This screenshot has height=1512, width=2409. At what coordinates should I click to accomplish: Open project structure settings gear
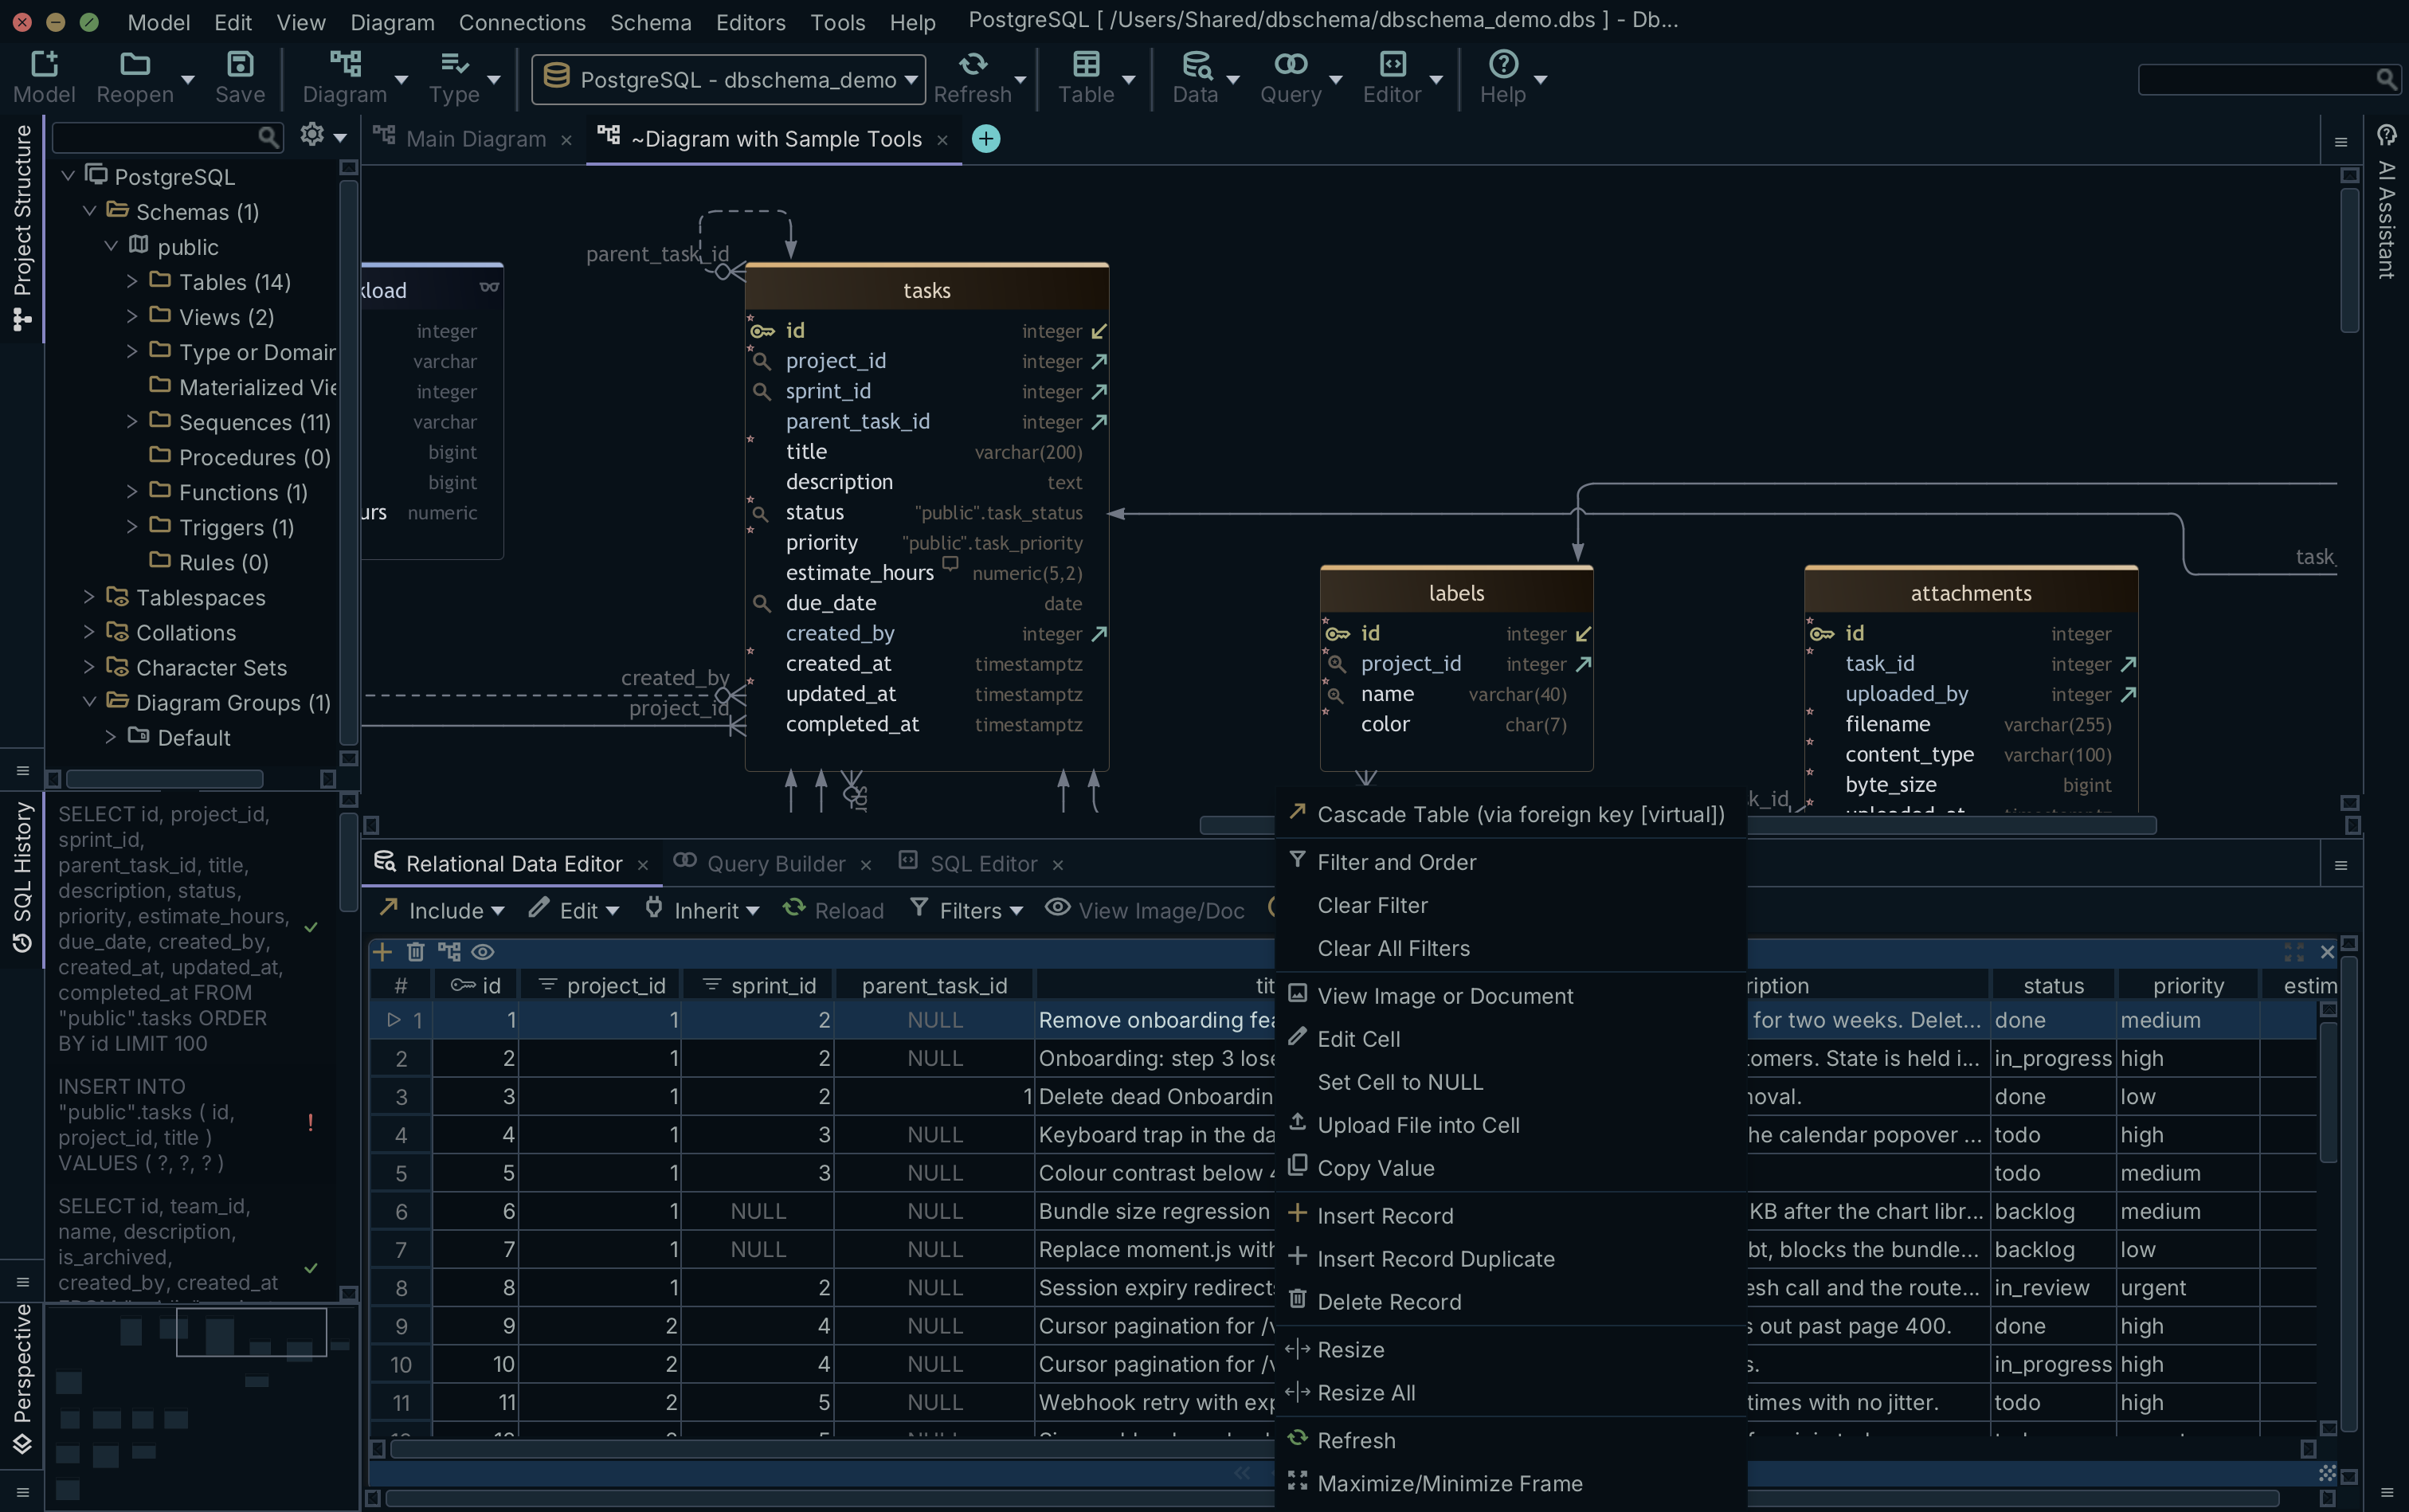click(312, 135)
